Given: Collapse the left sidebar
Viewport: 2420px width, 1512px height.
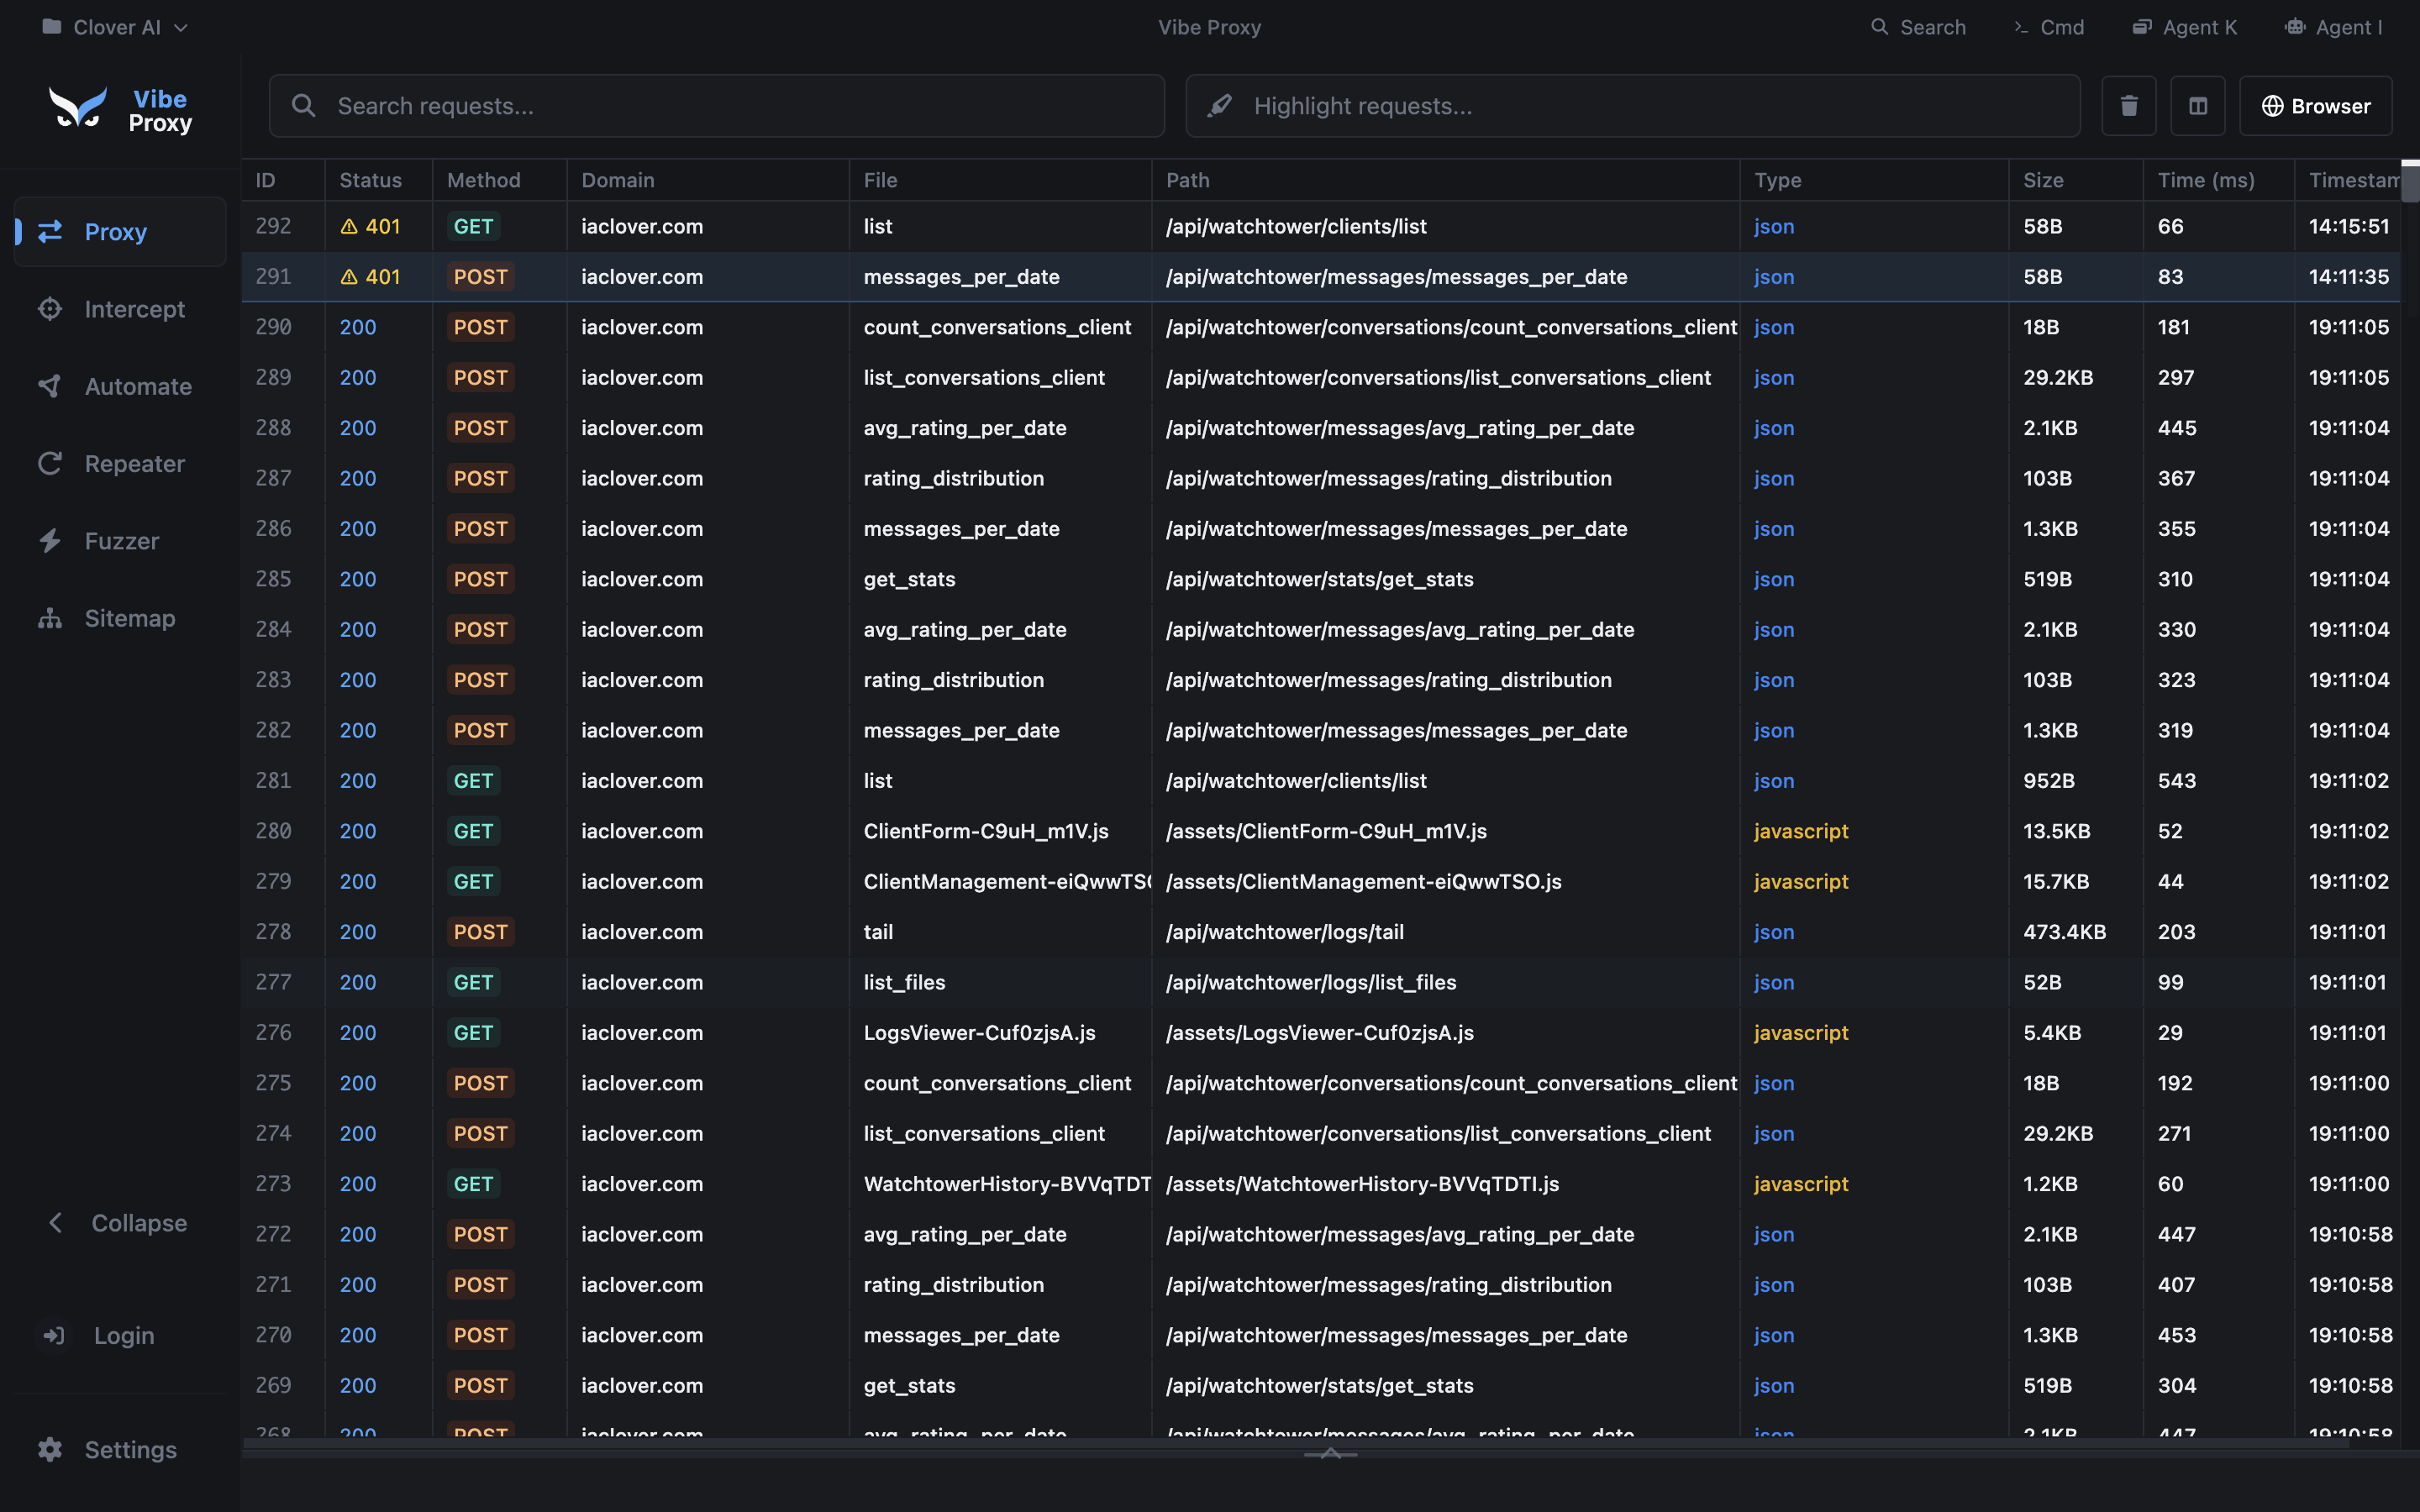Looking at the screenshot, I should [x=115, y=1222].
